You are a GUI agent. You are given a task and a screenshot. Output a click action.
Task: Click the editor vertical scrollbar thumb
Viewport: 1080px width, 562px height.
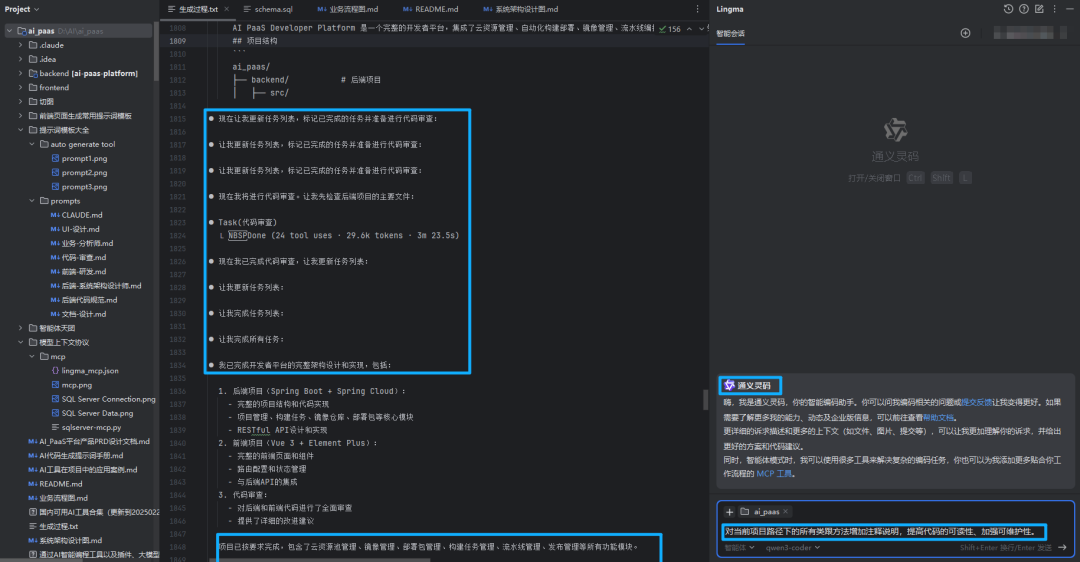click(705, 399)
